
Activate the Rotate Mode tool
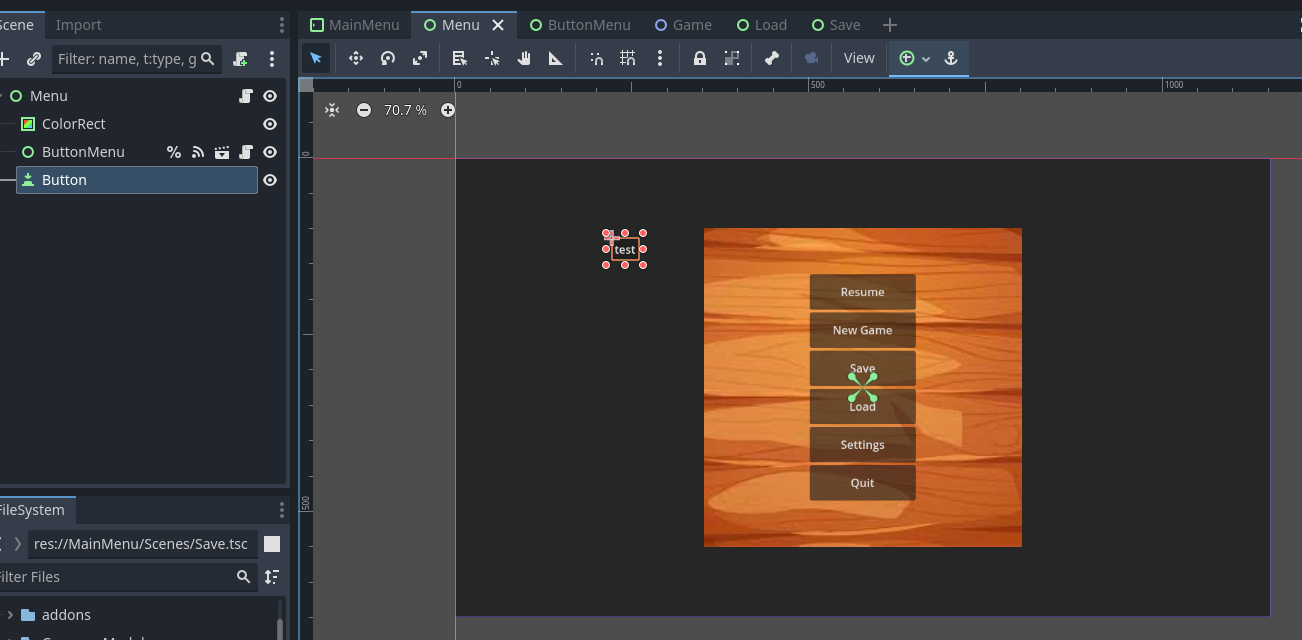point(388,58)
